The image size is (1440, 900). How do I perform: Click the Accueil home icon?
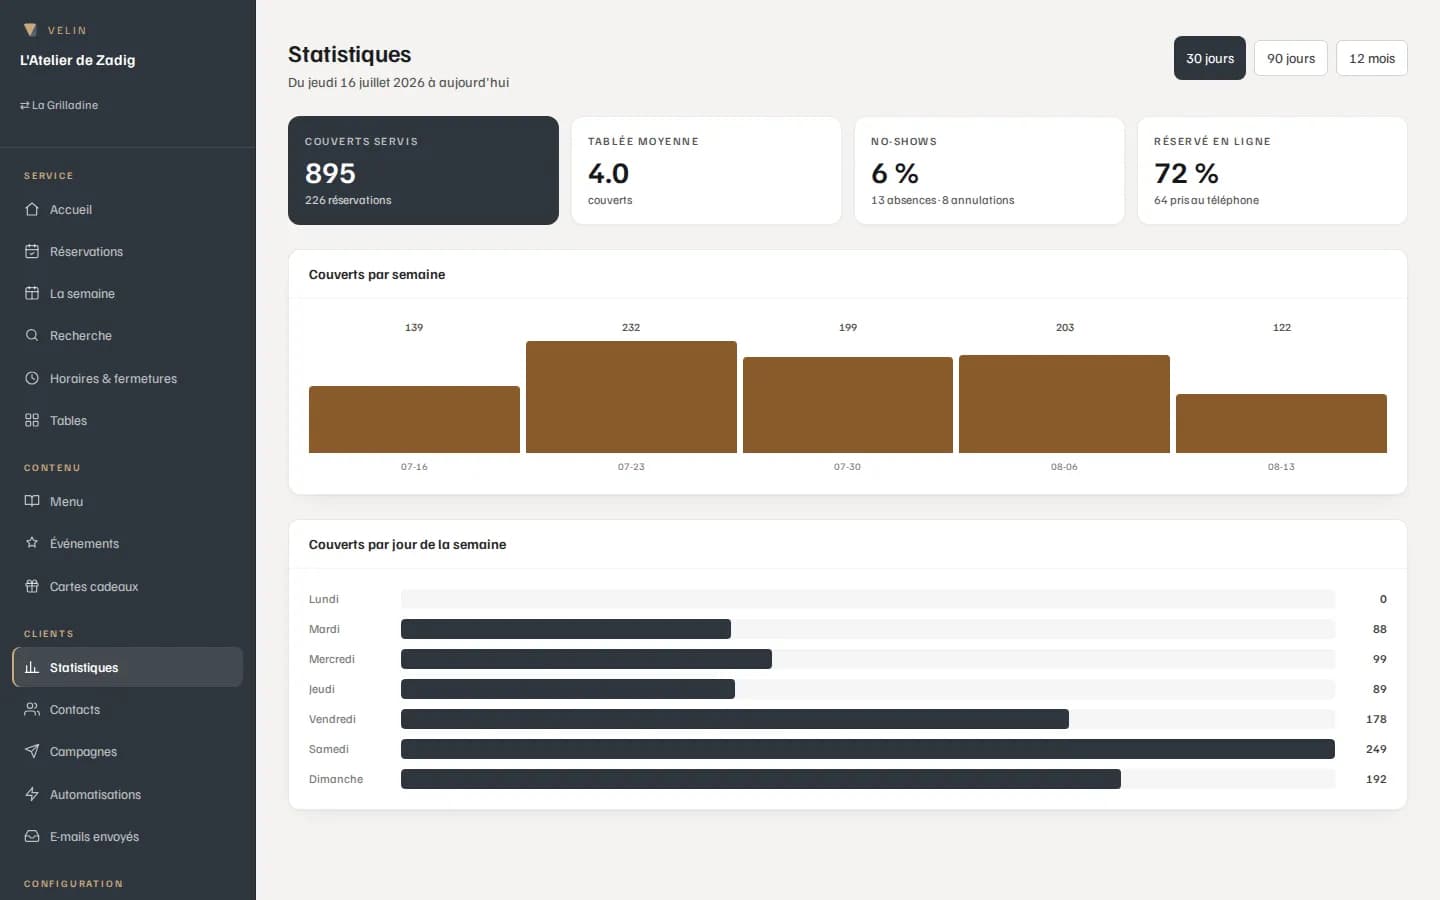pos(32,210)
